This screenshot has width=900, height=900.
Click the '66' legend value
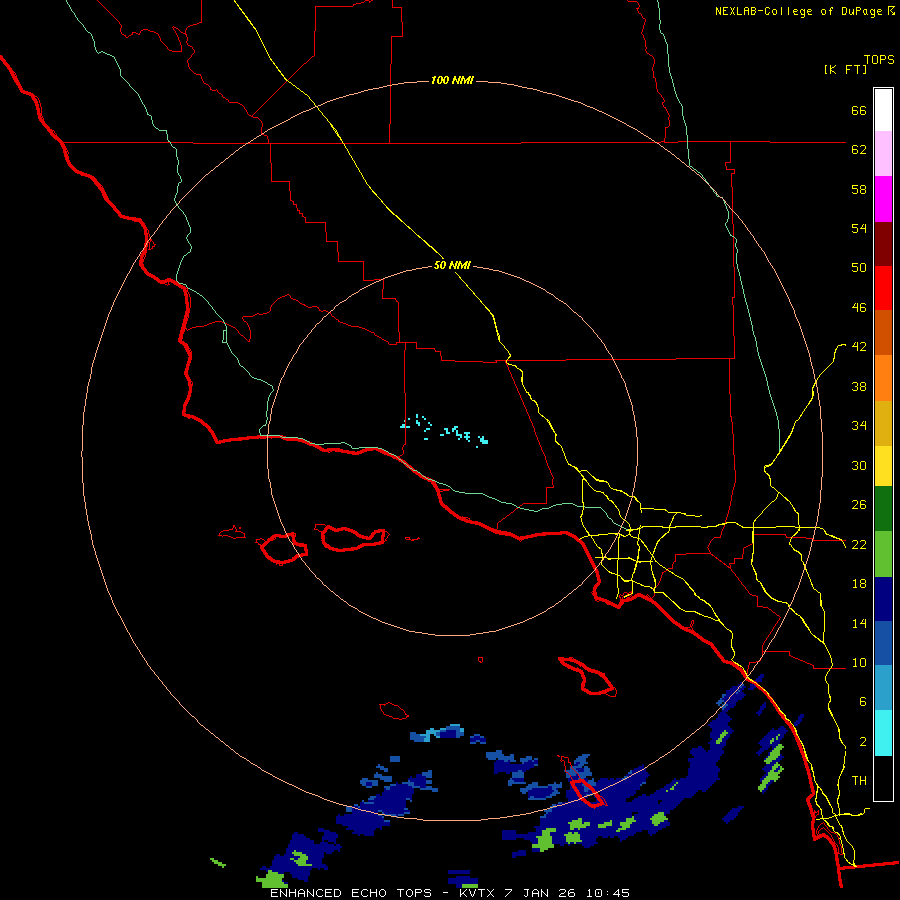pos(859,110)
